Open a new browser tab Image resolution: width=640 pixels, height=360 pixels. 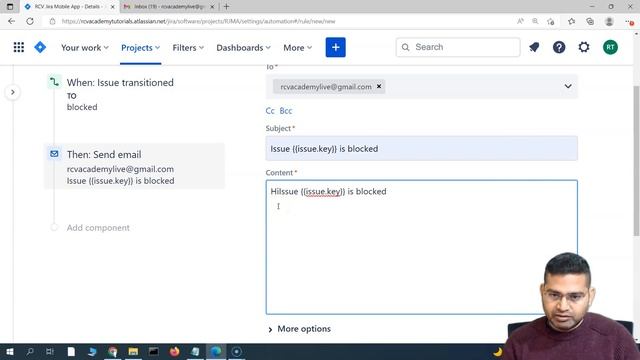click(x=227, y=7)
